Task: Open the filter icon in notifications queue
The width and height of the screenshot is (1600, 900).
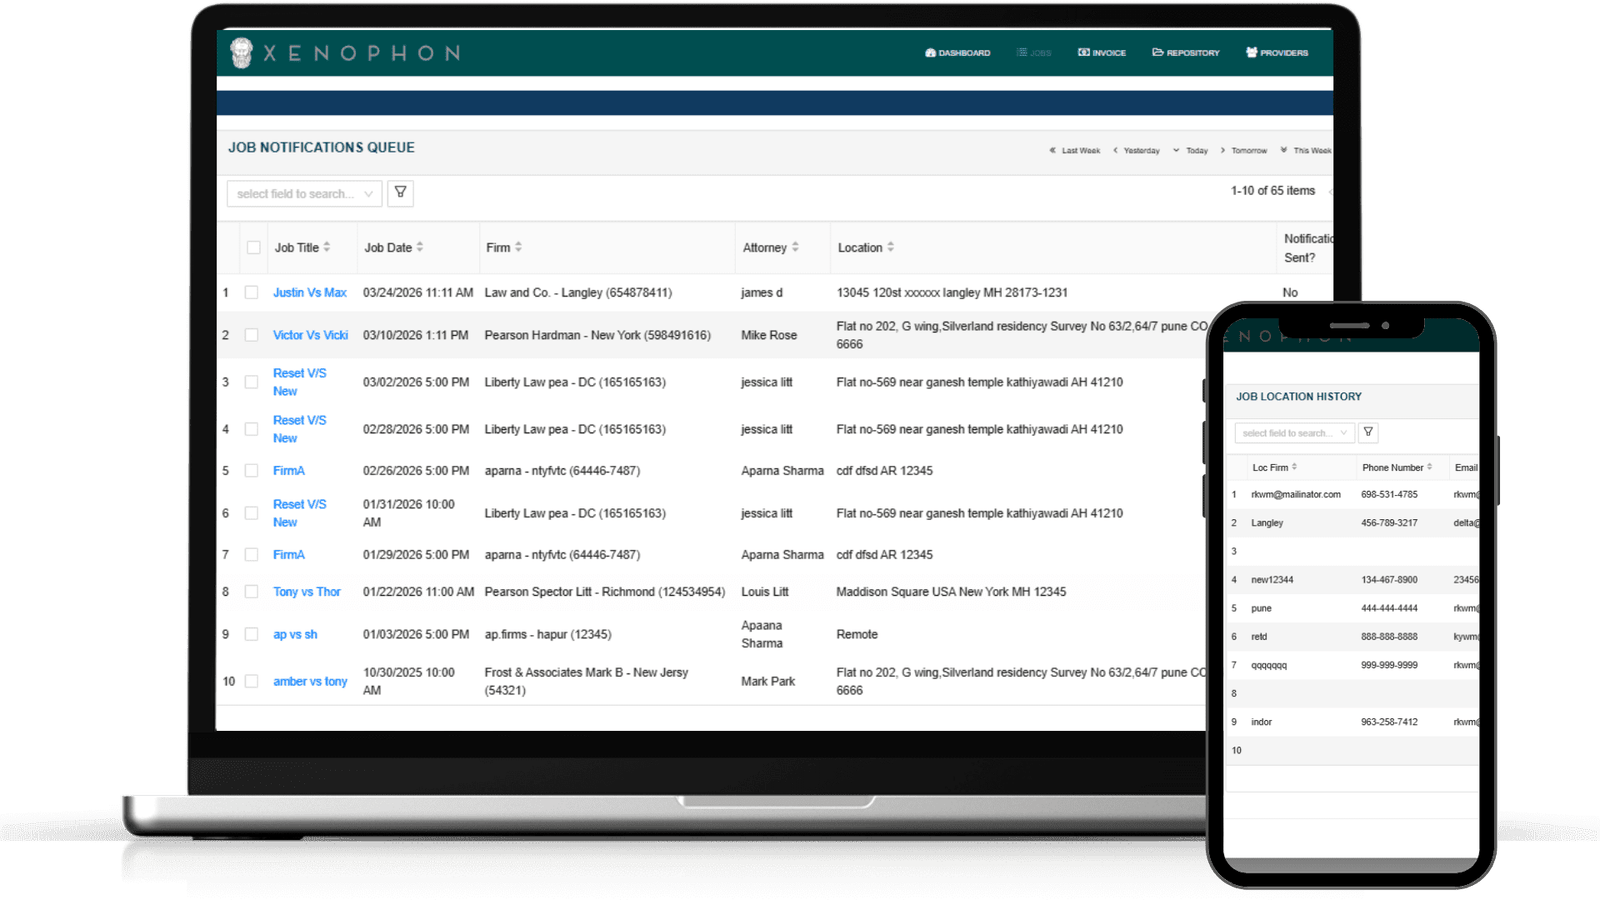Action: coord(400,192)
